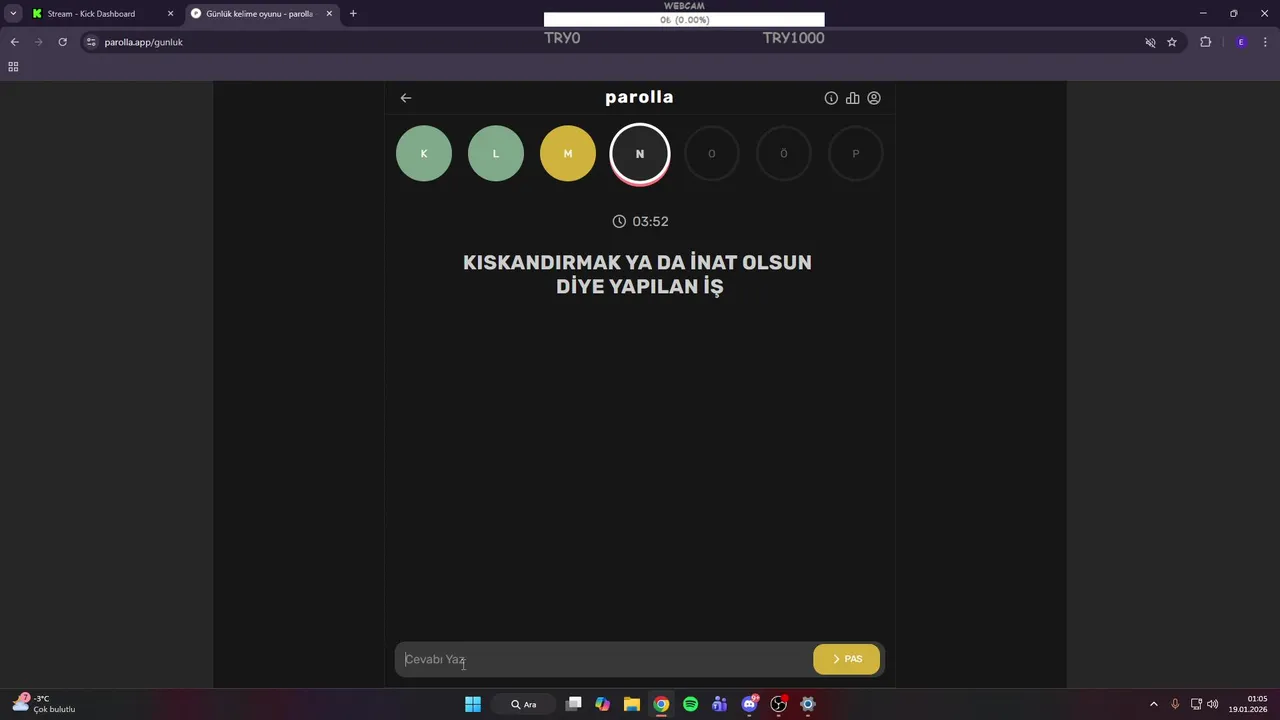This screenshot has height=720, width=1280.
Task: Open the taskbar volume control
Action: 1213,704
